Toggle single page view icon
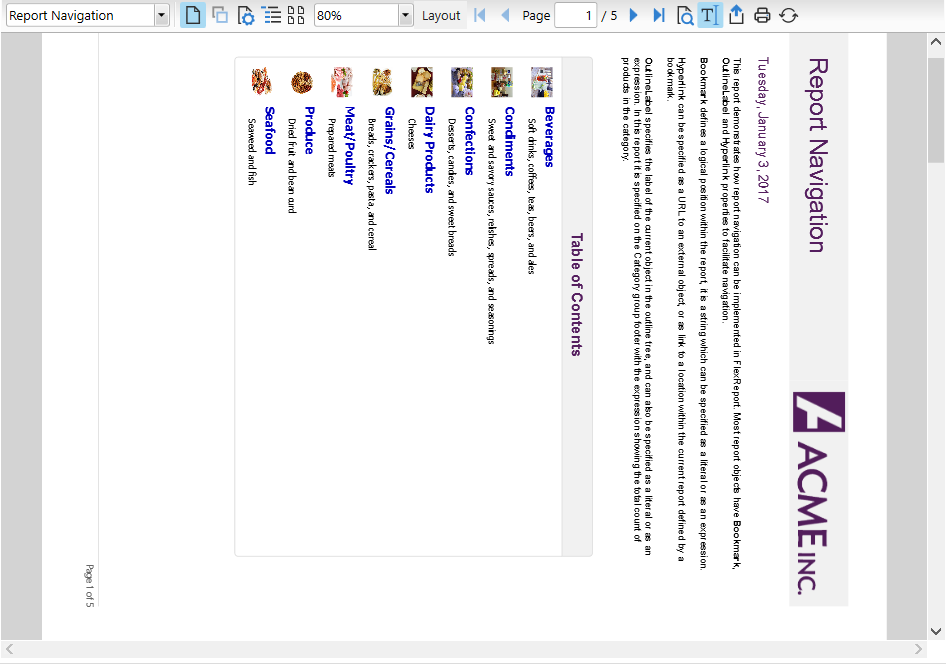The height and width of the screenshot is (664, 946). click(x=192, y=15)
